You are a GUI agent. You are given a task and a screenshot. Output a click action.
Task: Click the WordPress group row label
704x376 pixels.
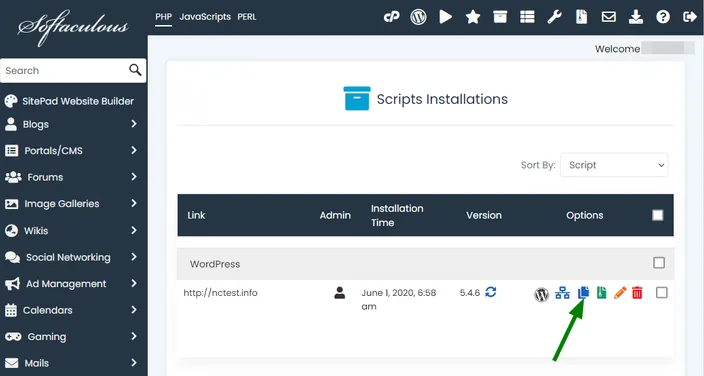pyautogui.click(x=215, y=264)
